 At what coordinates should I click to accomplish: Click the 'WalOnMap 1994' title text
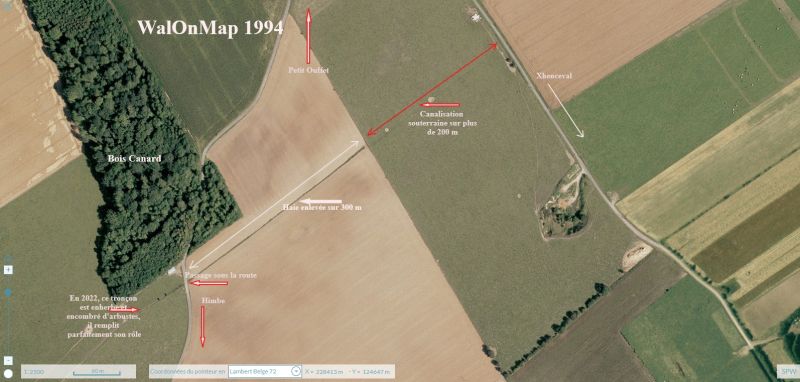210,28
